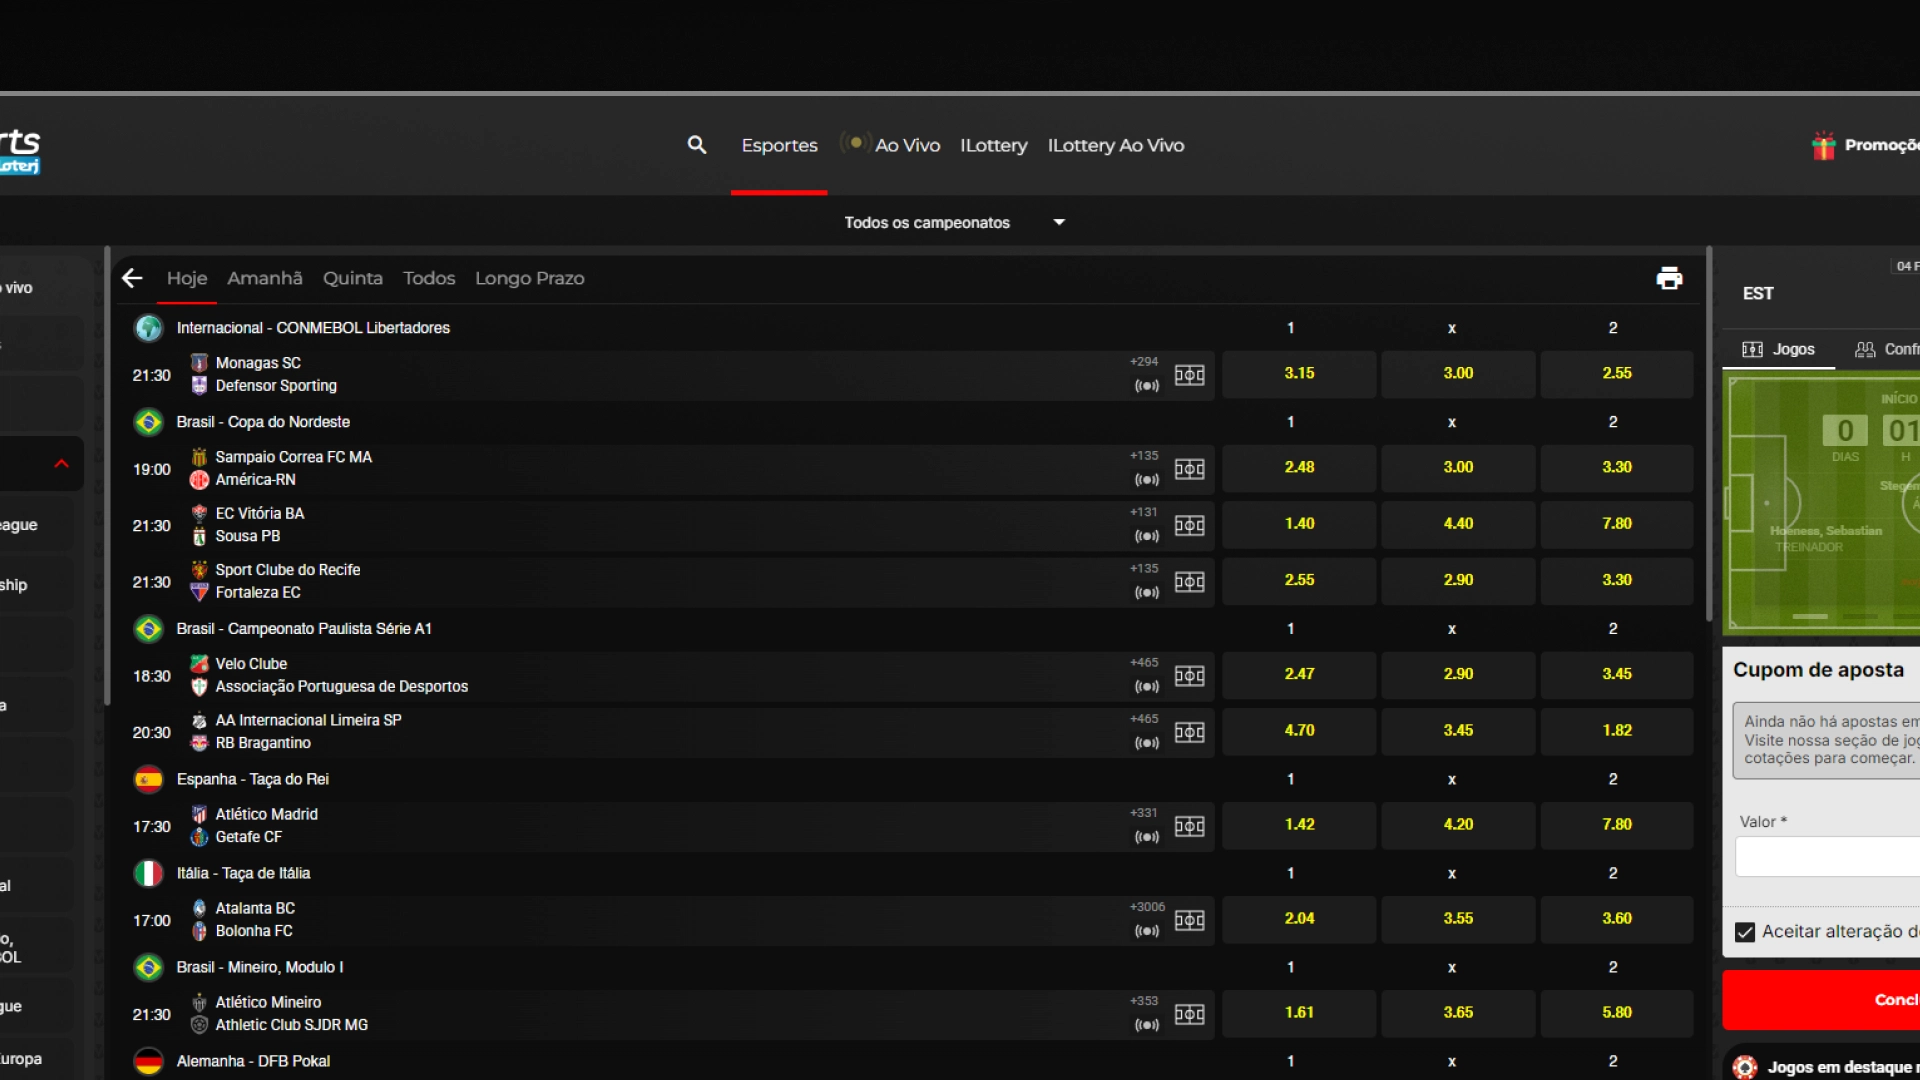Open Brasil - Campeonato Paulista Série A1 league
Image resolution: width=1920 pixels, height=1080 pixels.
tap(303, 629)
